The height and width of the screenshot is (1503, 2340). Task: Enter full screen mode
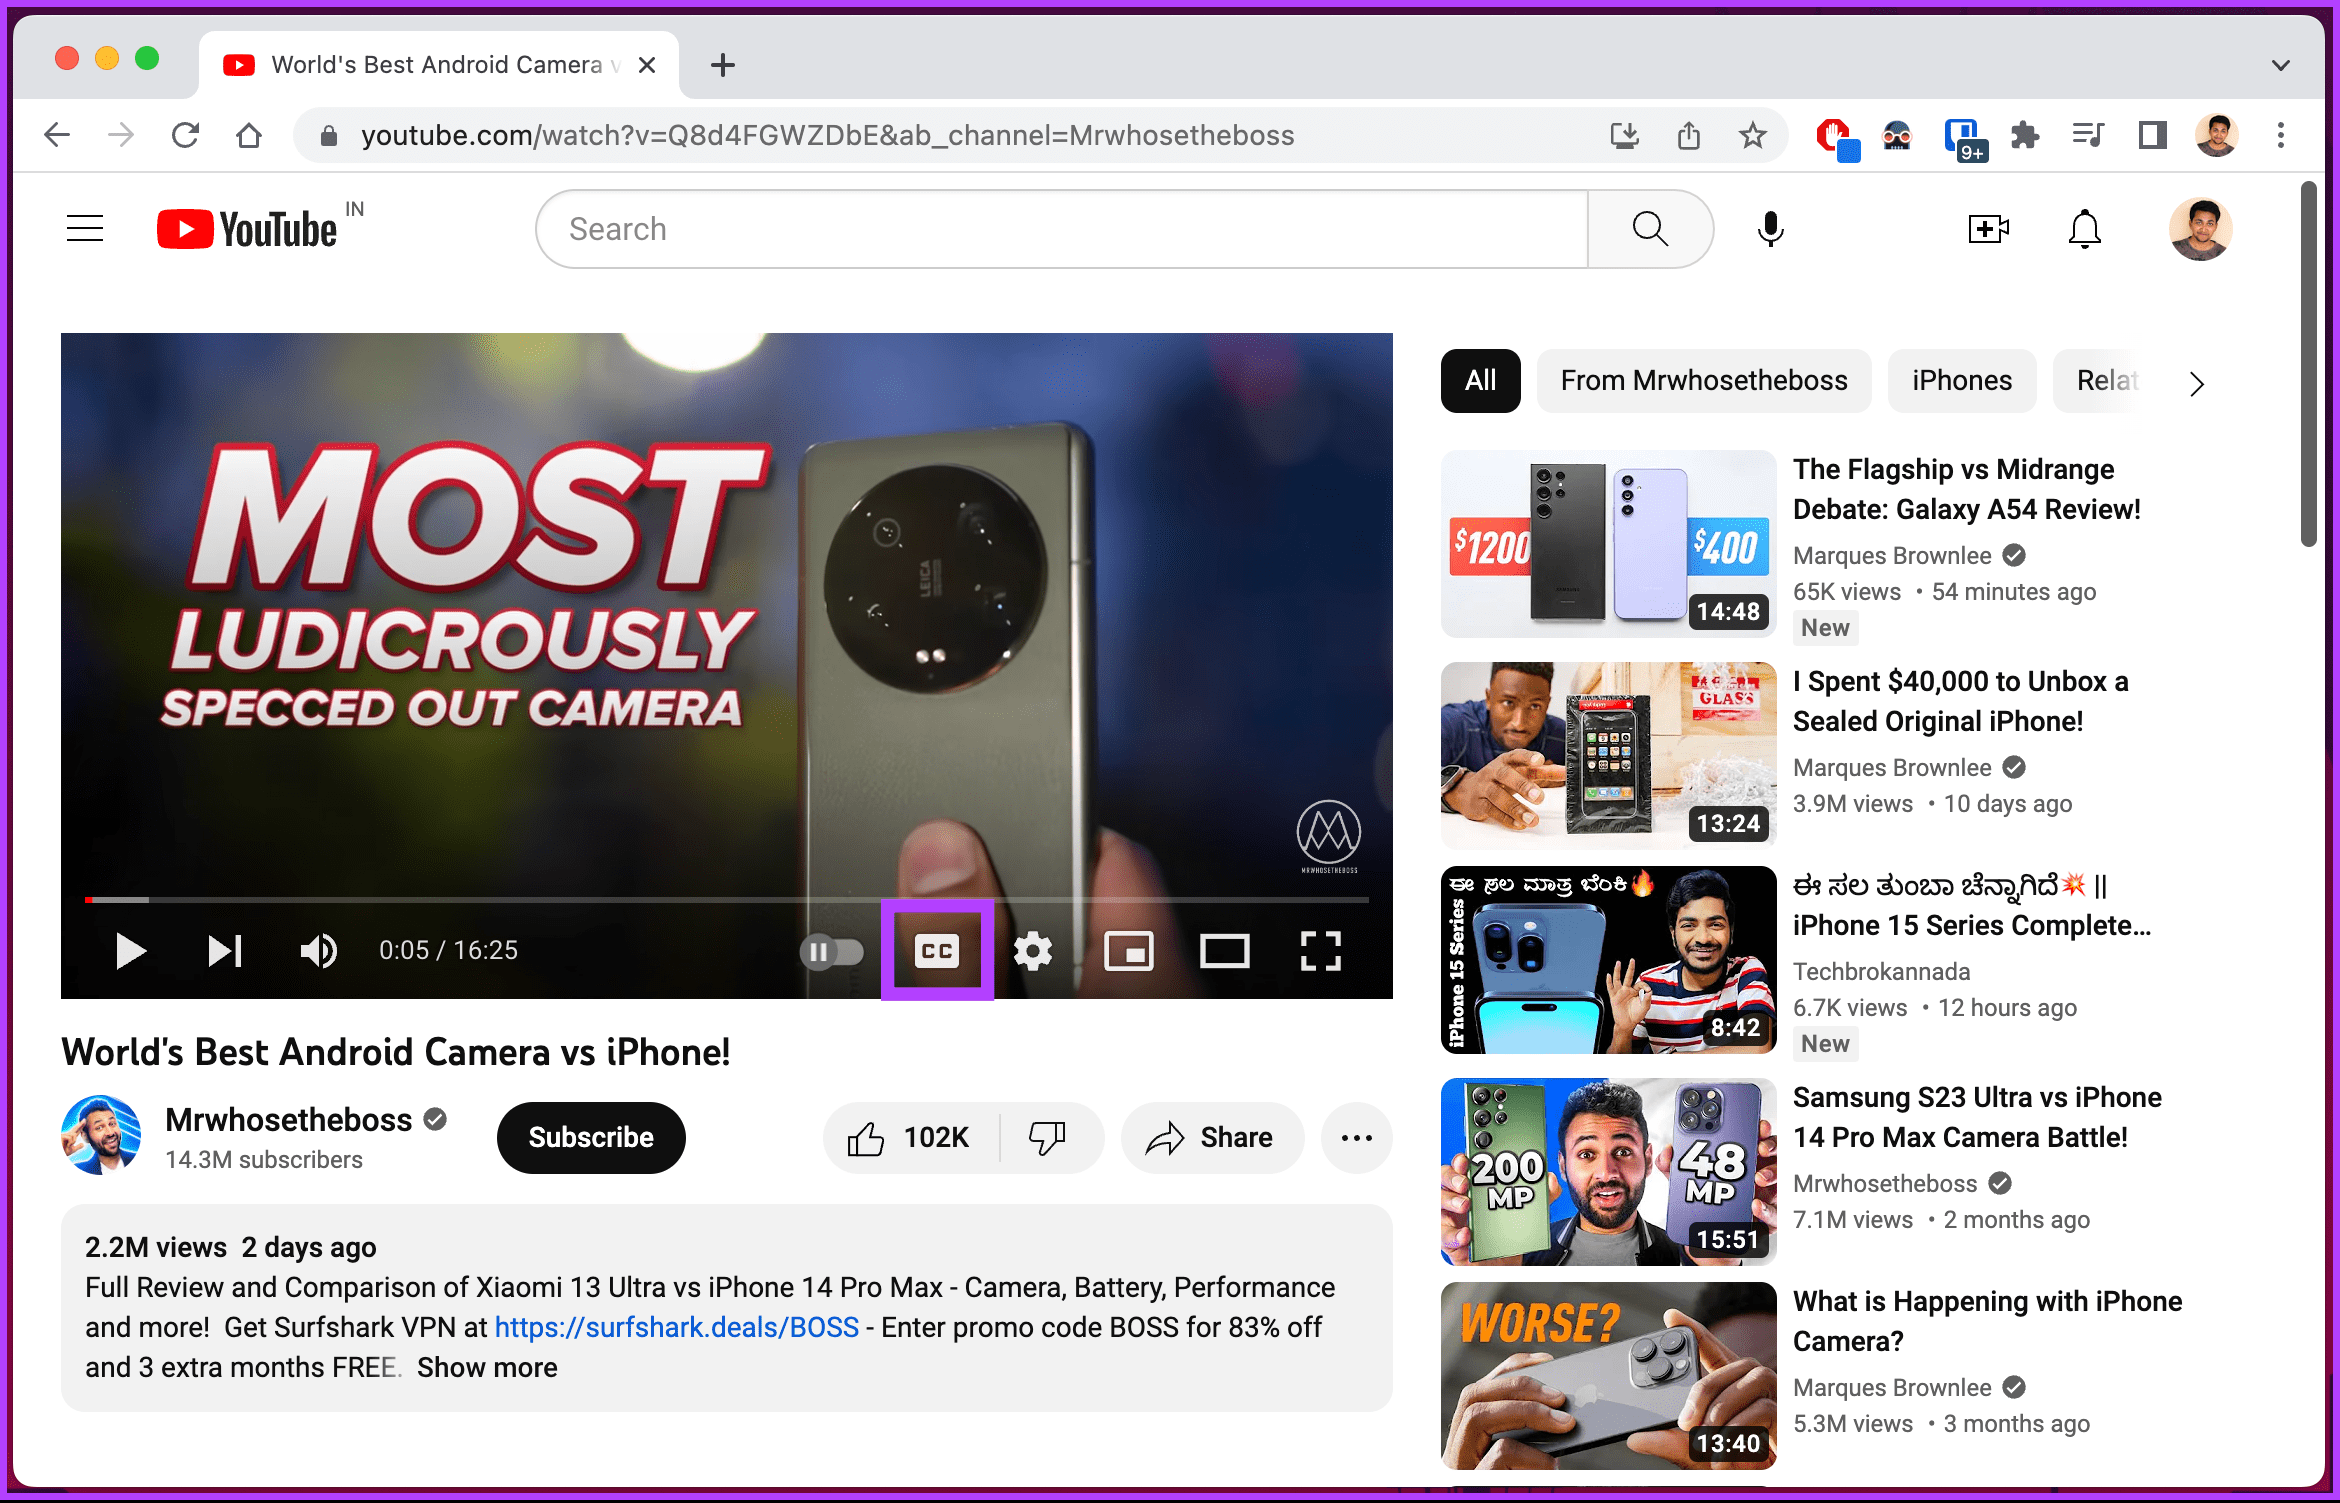click(x=1320, y=951)
